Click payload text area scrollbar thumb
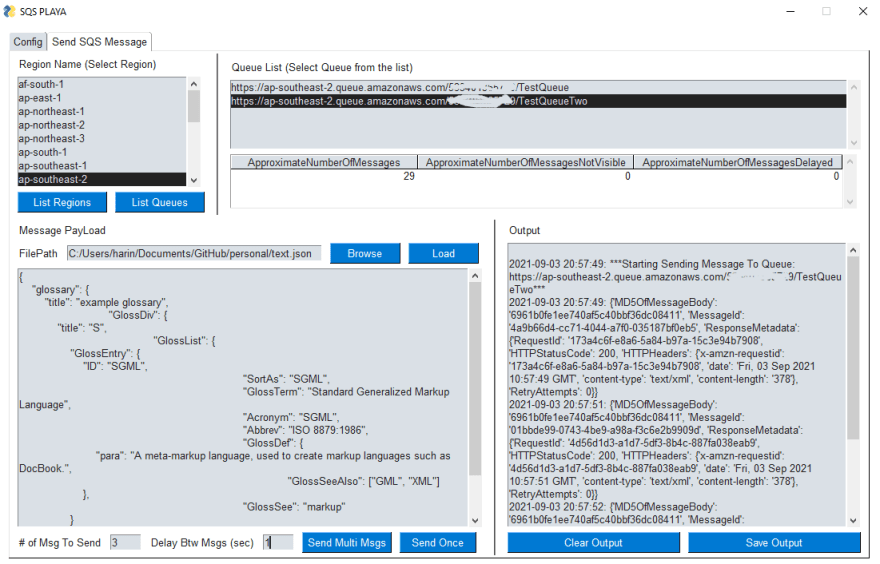The image size is (880, 564). pyautogui.click(x=475, y=379)
